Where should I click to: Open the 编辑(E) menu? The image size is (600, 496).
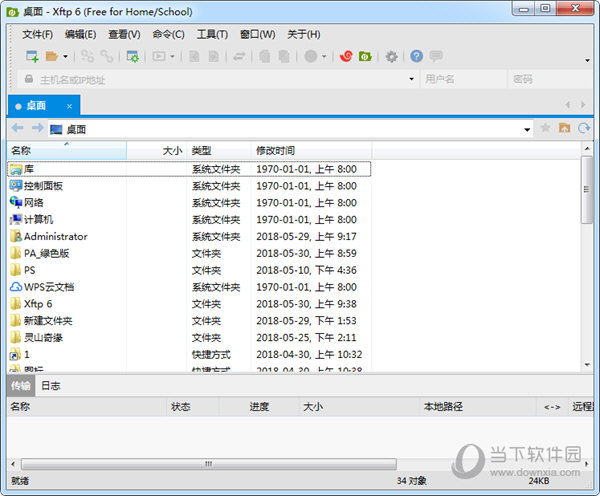coord(80,34)
